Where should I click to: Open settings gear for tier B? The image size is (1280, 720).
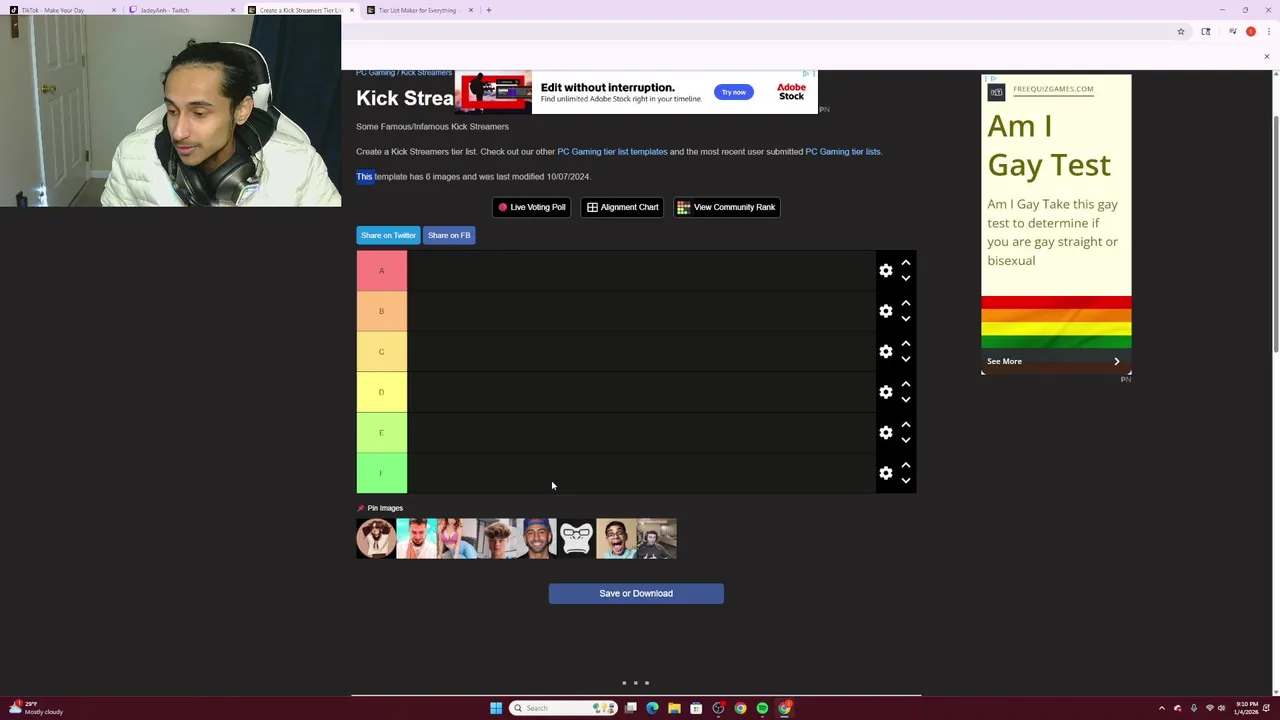tap(885, 311)
